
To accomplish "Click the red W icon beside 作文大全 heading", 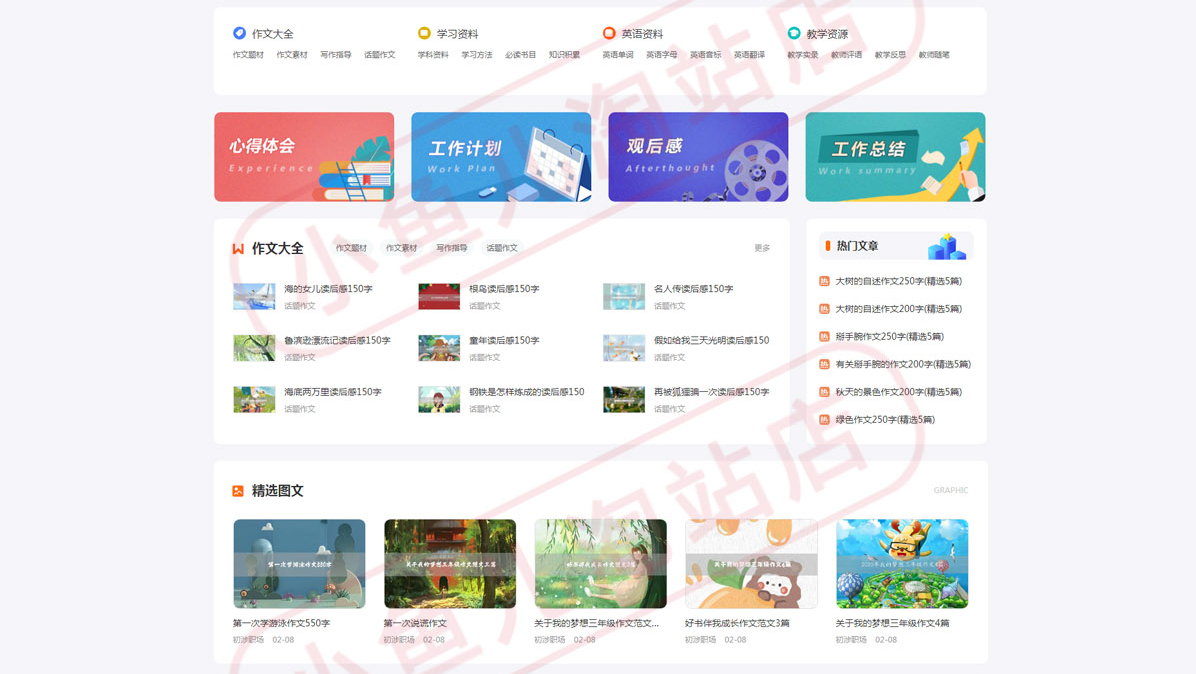I will click(x=238, y=248).
